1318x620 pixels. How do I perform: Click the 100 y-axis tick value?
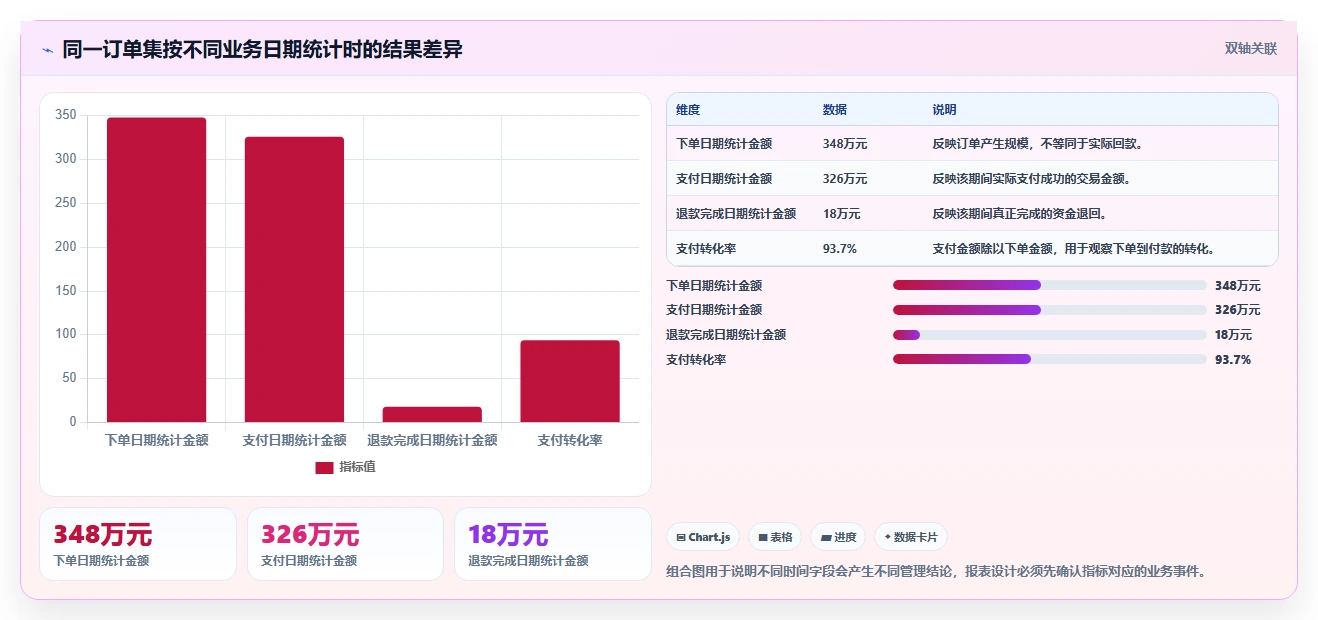click(x=66, y=334)
